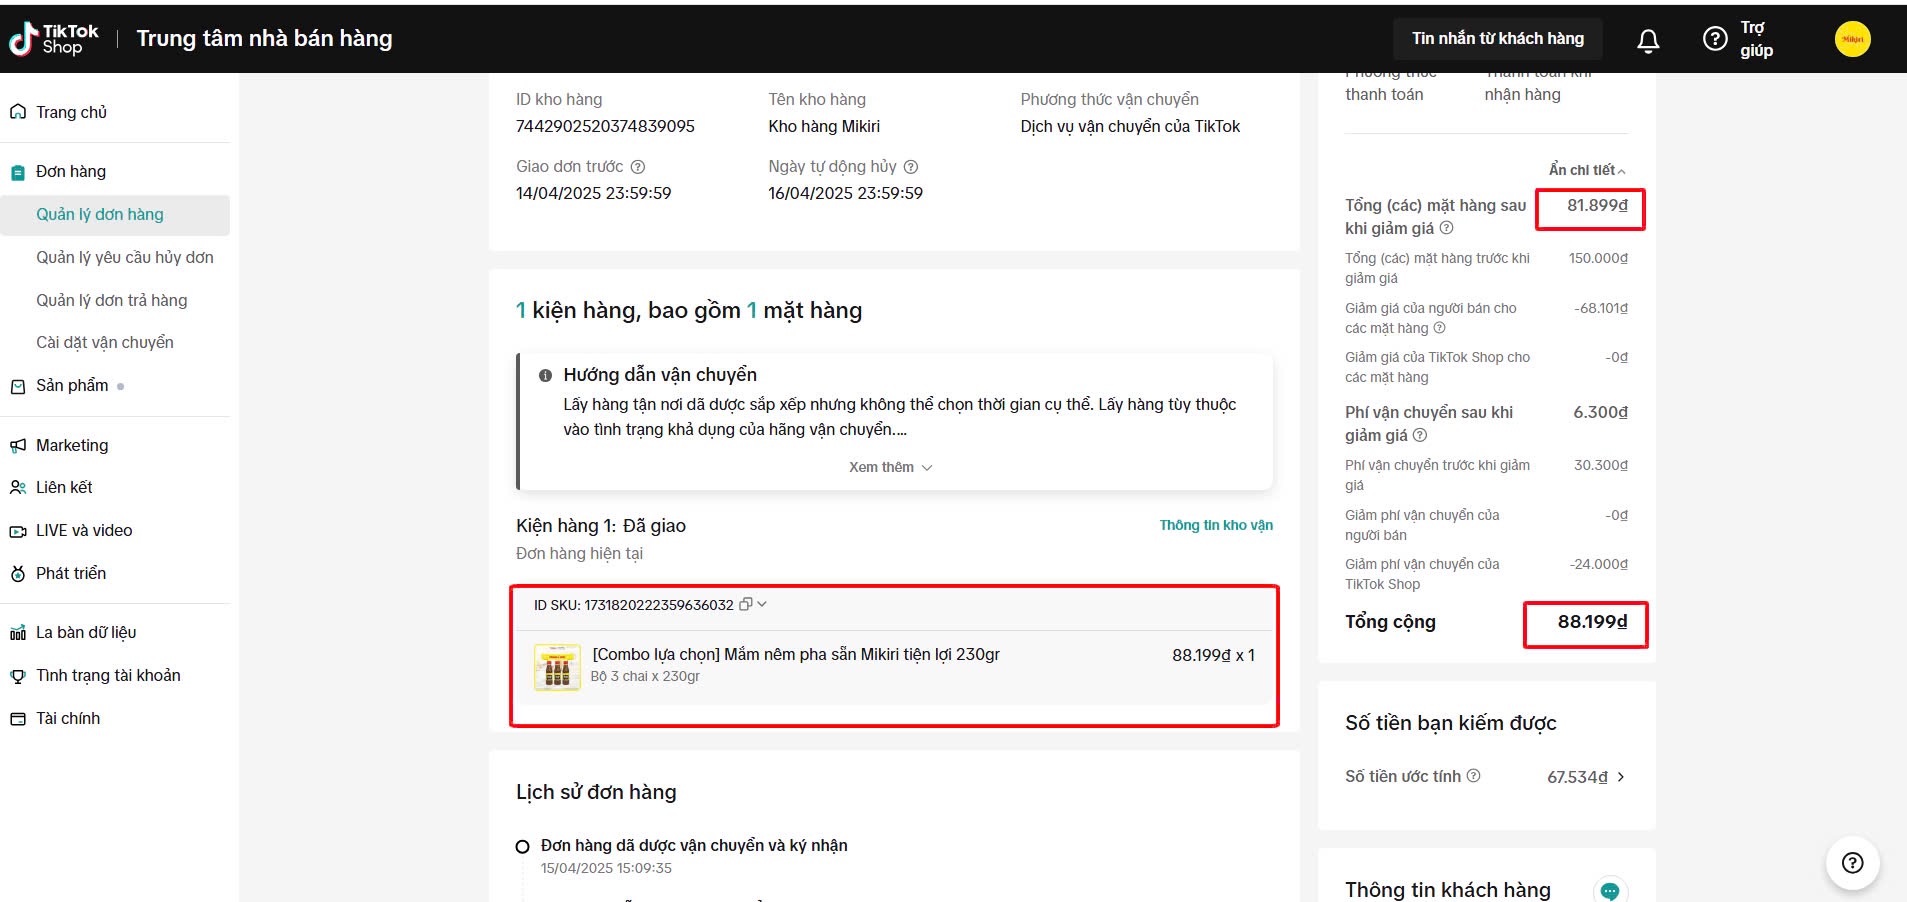1907x902 pixels.
Task: Click info icon next to Giao đơn trước
Action: (x=638, y=167)
